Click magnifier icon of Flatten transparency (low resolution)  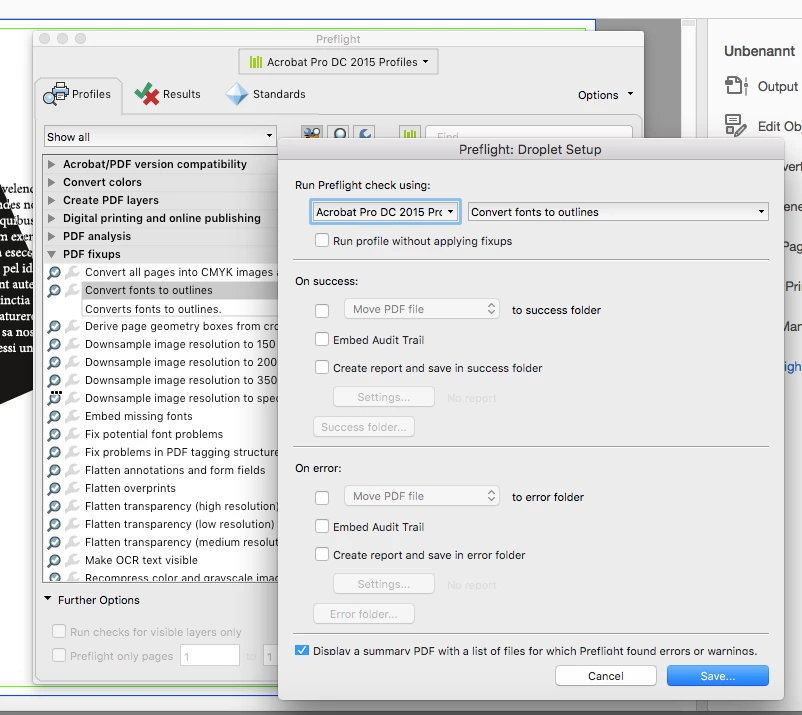tap(54, 525)
